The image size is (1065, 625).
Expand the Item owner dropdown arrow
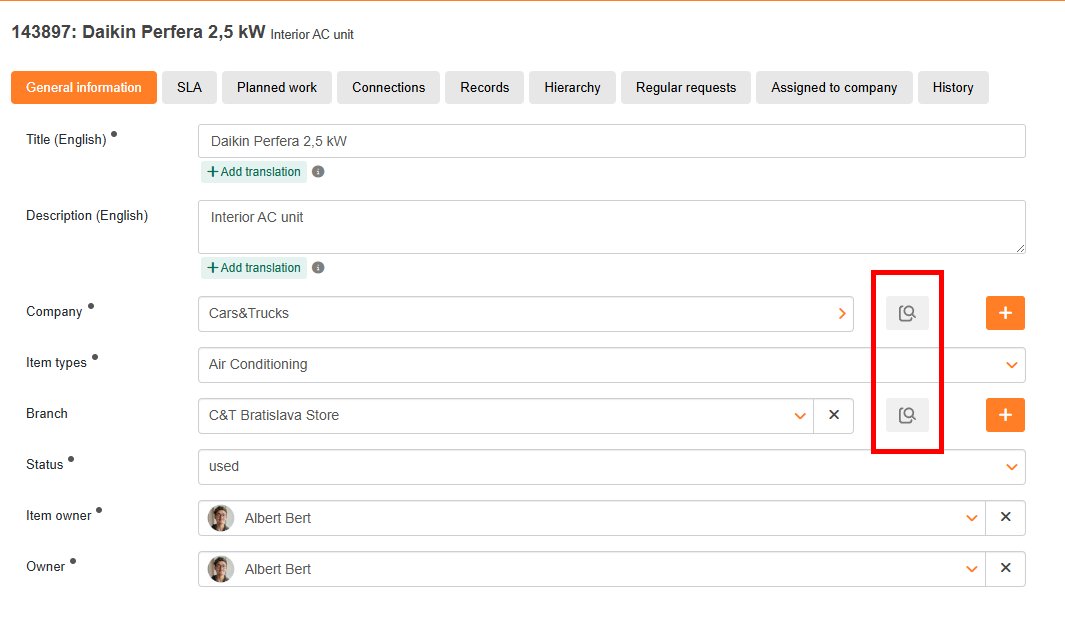click(972, 518)
